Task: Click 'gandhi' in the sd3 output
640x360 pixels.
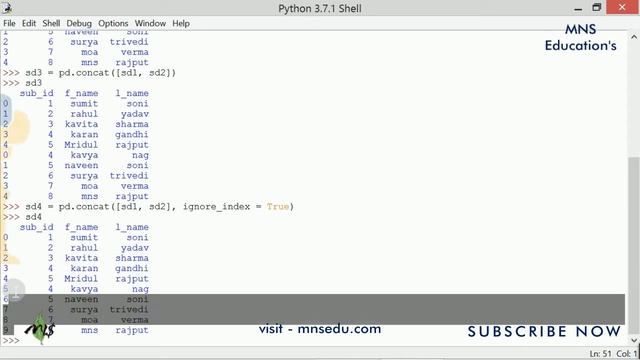Action: [131, 134]
